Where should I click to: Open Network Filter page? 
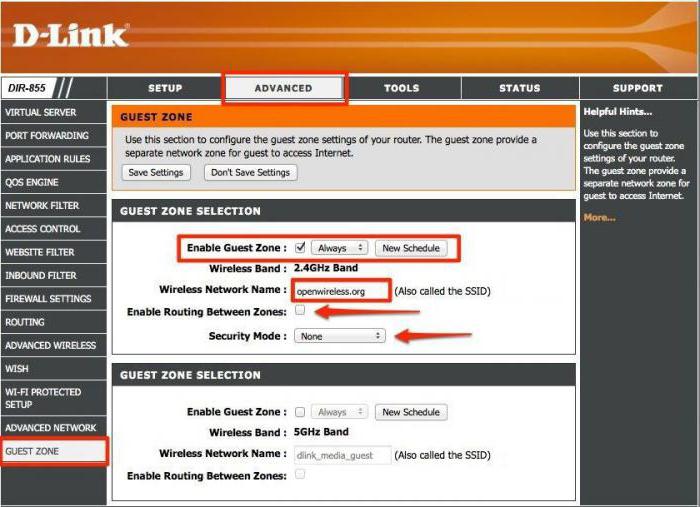[53, 205]
